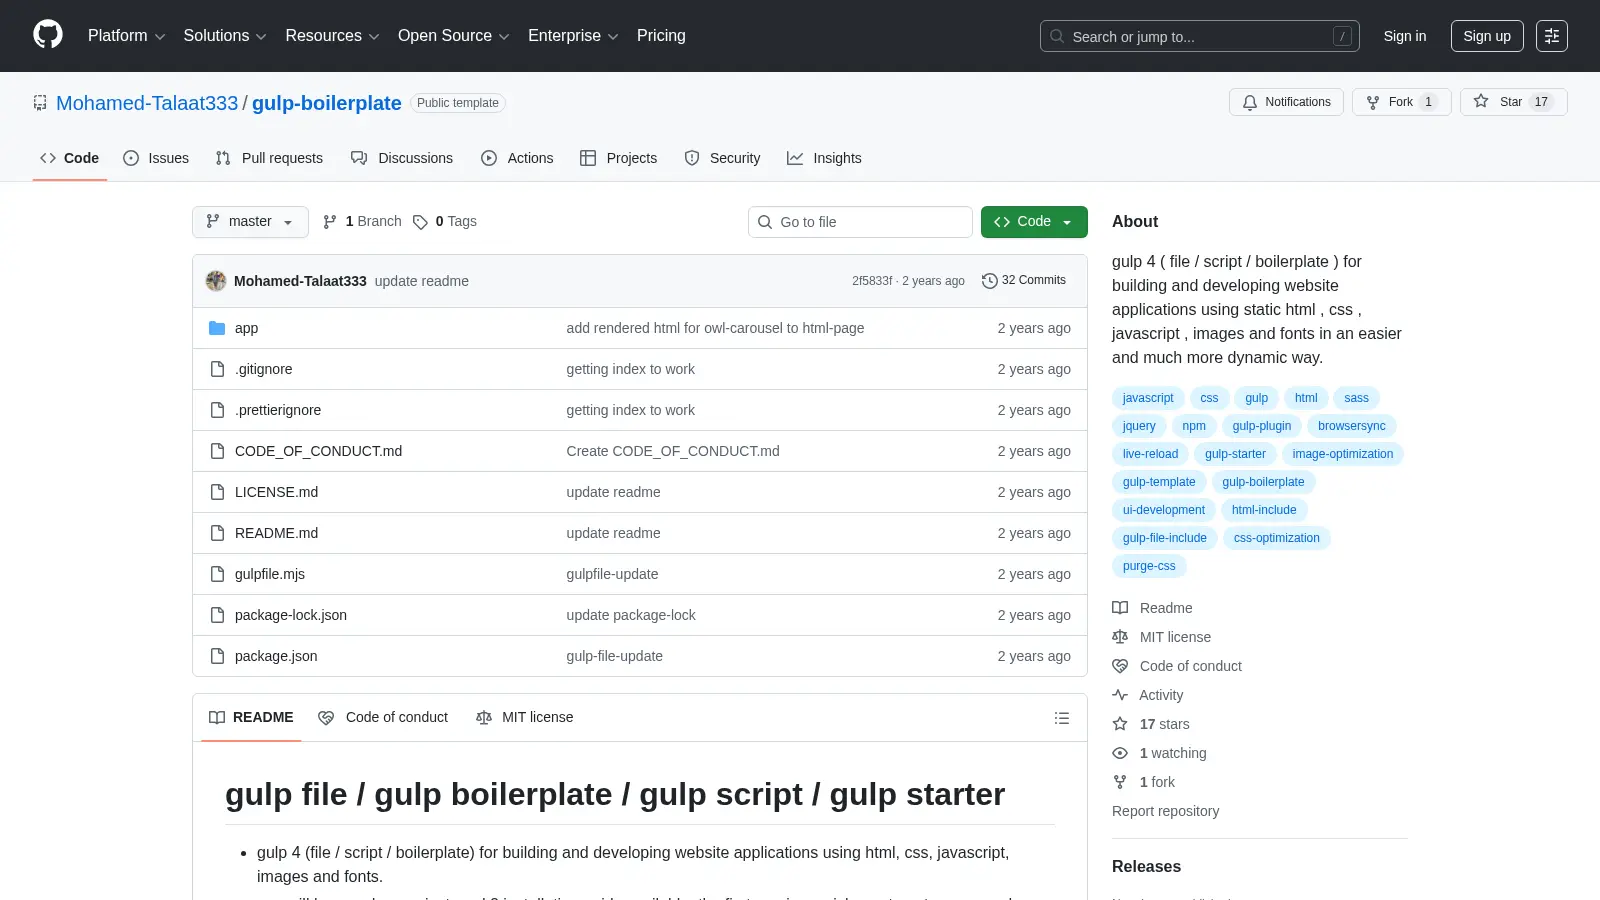Open the commit message 'gulpfile-update'
This screenshot has width=1600, height=900.
[612, 574]
